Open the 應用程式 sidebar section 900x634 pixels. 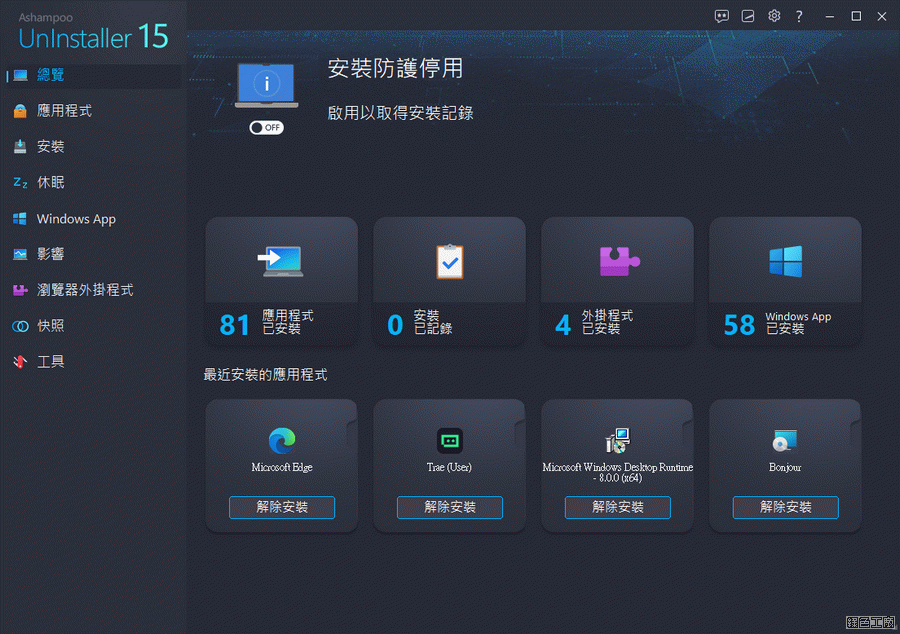point(64,111)
